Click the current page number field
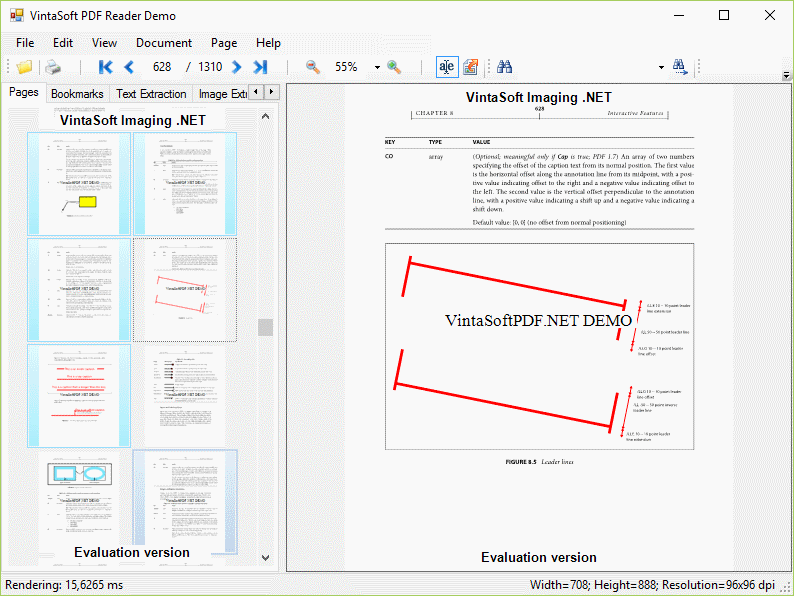Viewport: 794px width, 596px height. [x=162, y=67]
